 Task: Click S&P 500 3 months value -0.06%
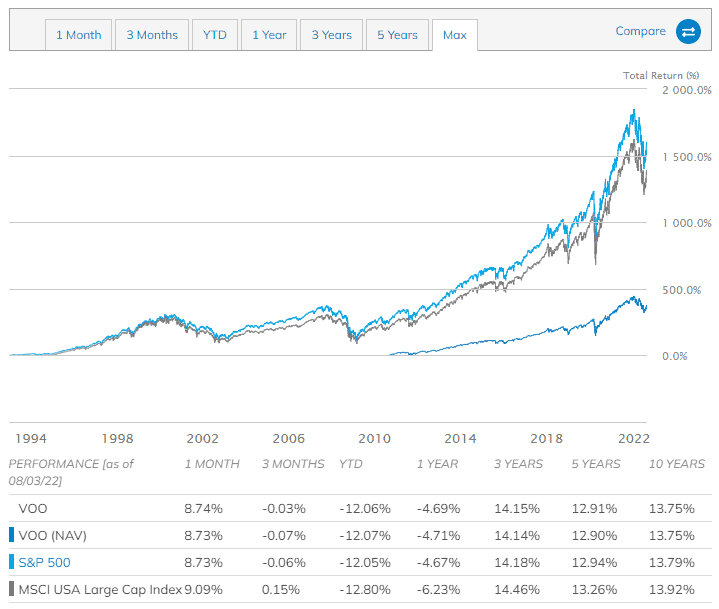coord(283,562)
